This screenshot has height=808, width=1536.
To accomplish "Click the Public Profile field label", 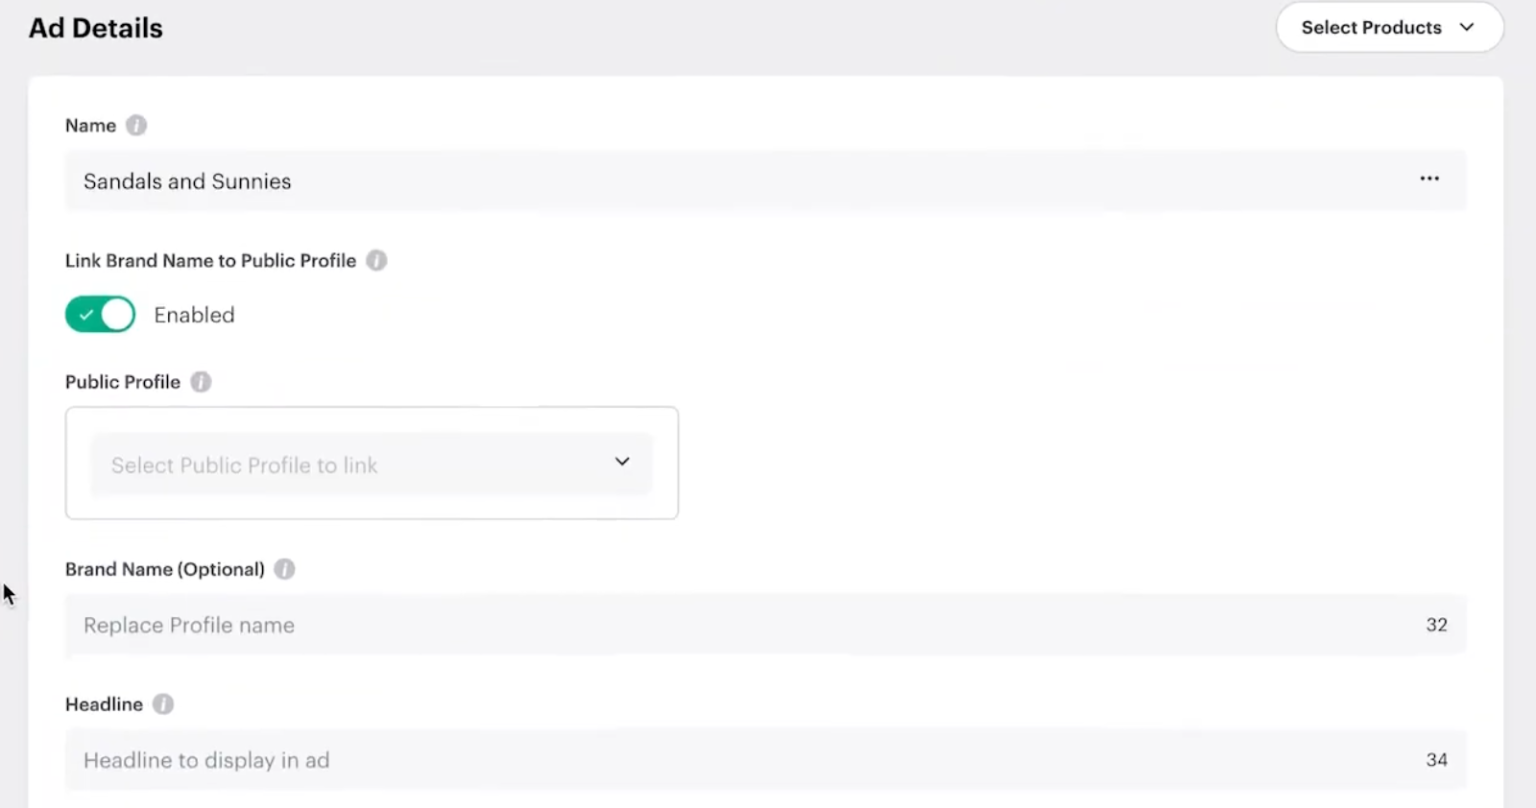I will [123, 382].
